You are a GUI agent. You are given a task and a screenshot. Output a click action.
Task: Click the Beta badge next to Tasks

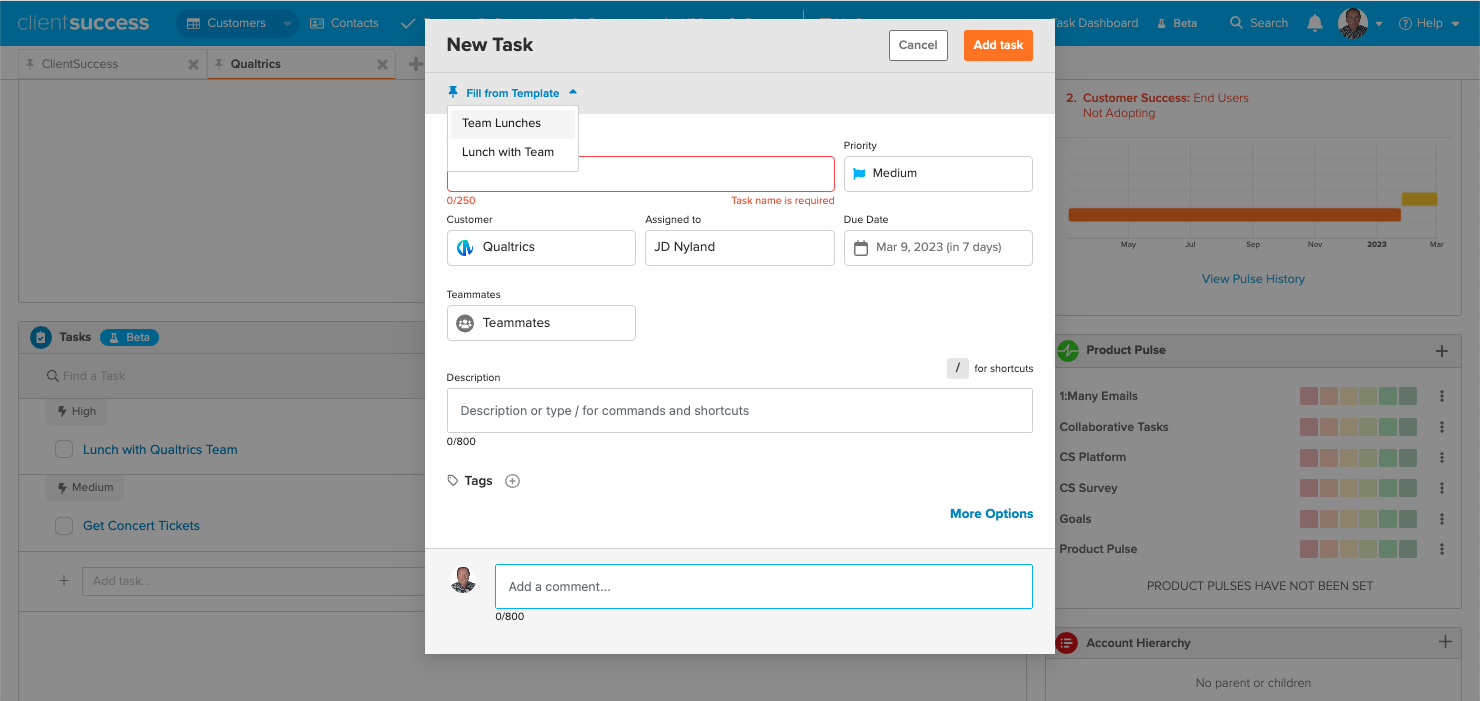click(x=129, y=338)
